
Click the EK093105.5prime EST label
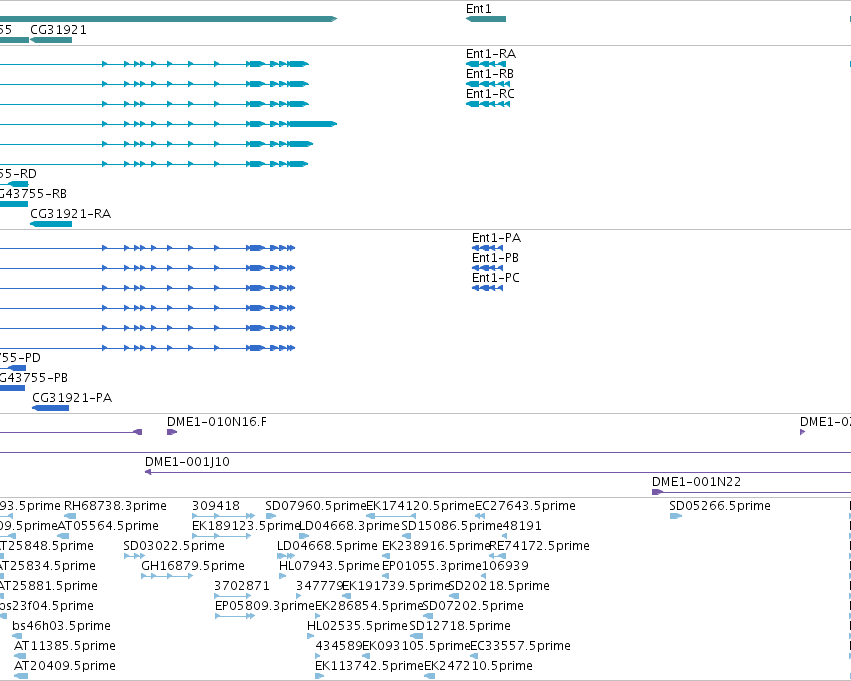[x=416, y=646]
